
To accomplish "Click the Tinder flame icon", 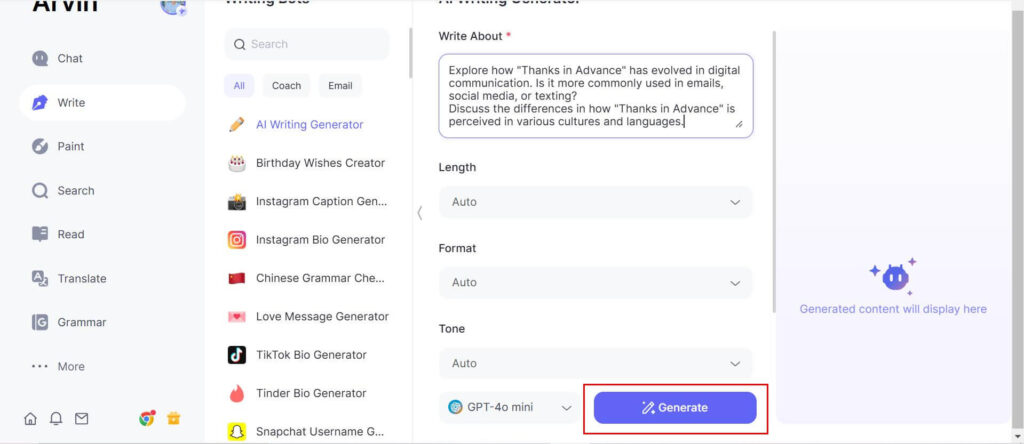I will (x=236, y=394).
